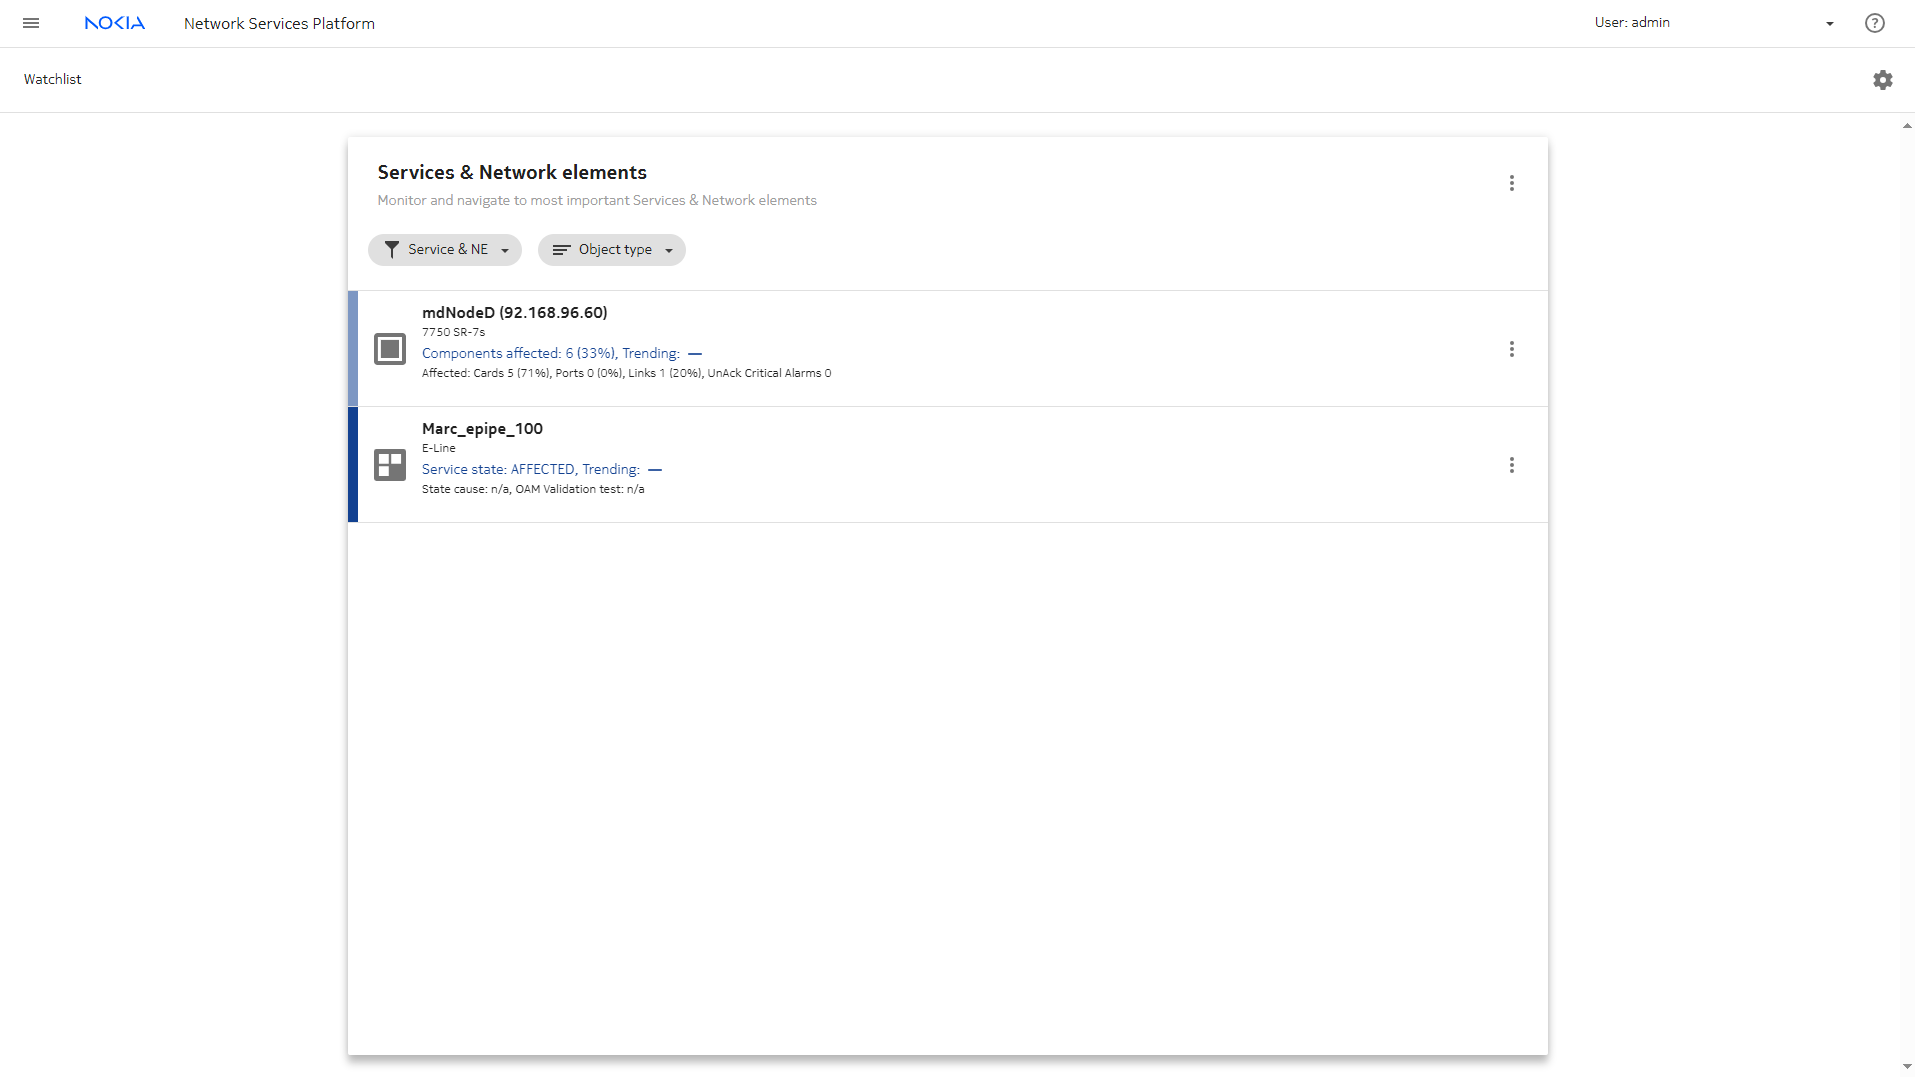Click the Marc_epipe_100 service icon

click(x=389, y=465)
